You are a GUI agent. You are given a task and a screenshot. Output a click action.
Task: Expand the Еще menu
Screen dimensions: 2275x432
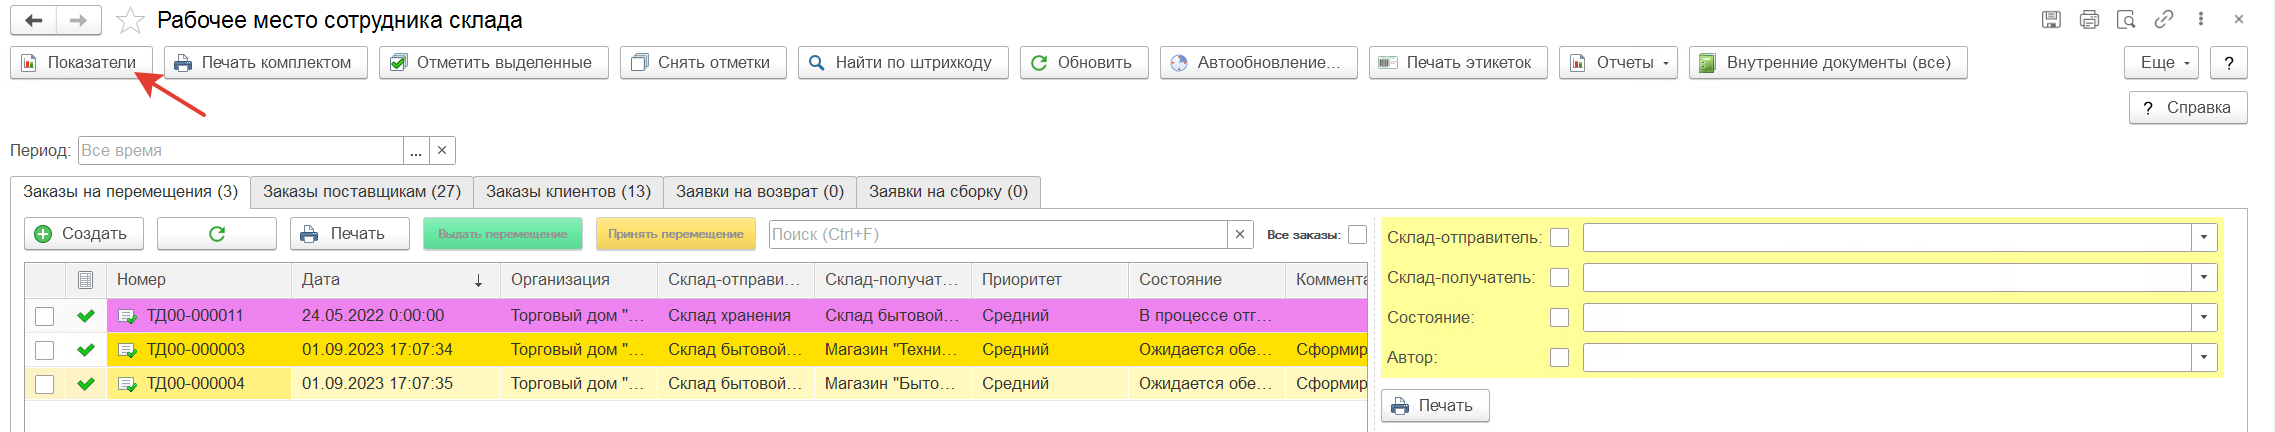(x=2161, y=62)
